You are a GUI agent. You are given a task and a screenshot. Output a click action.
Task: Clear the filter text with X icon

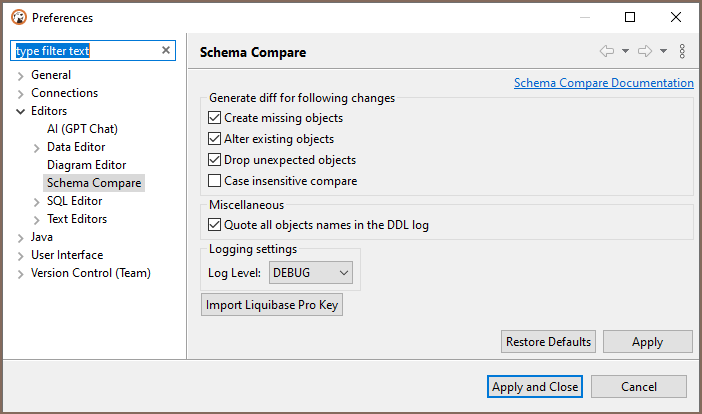[166, 51]
